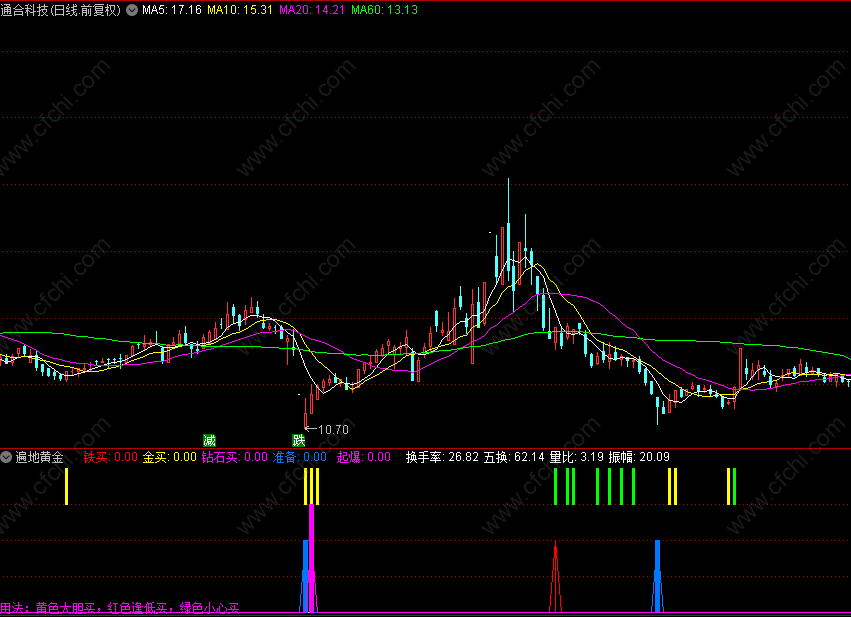Click the usage note 用法 text line
Viewport: 851px width, 617px height.
(119, 607)
